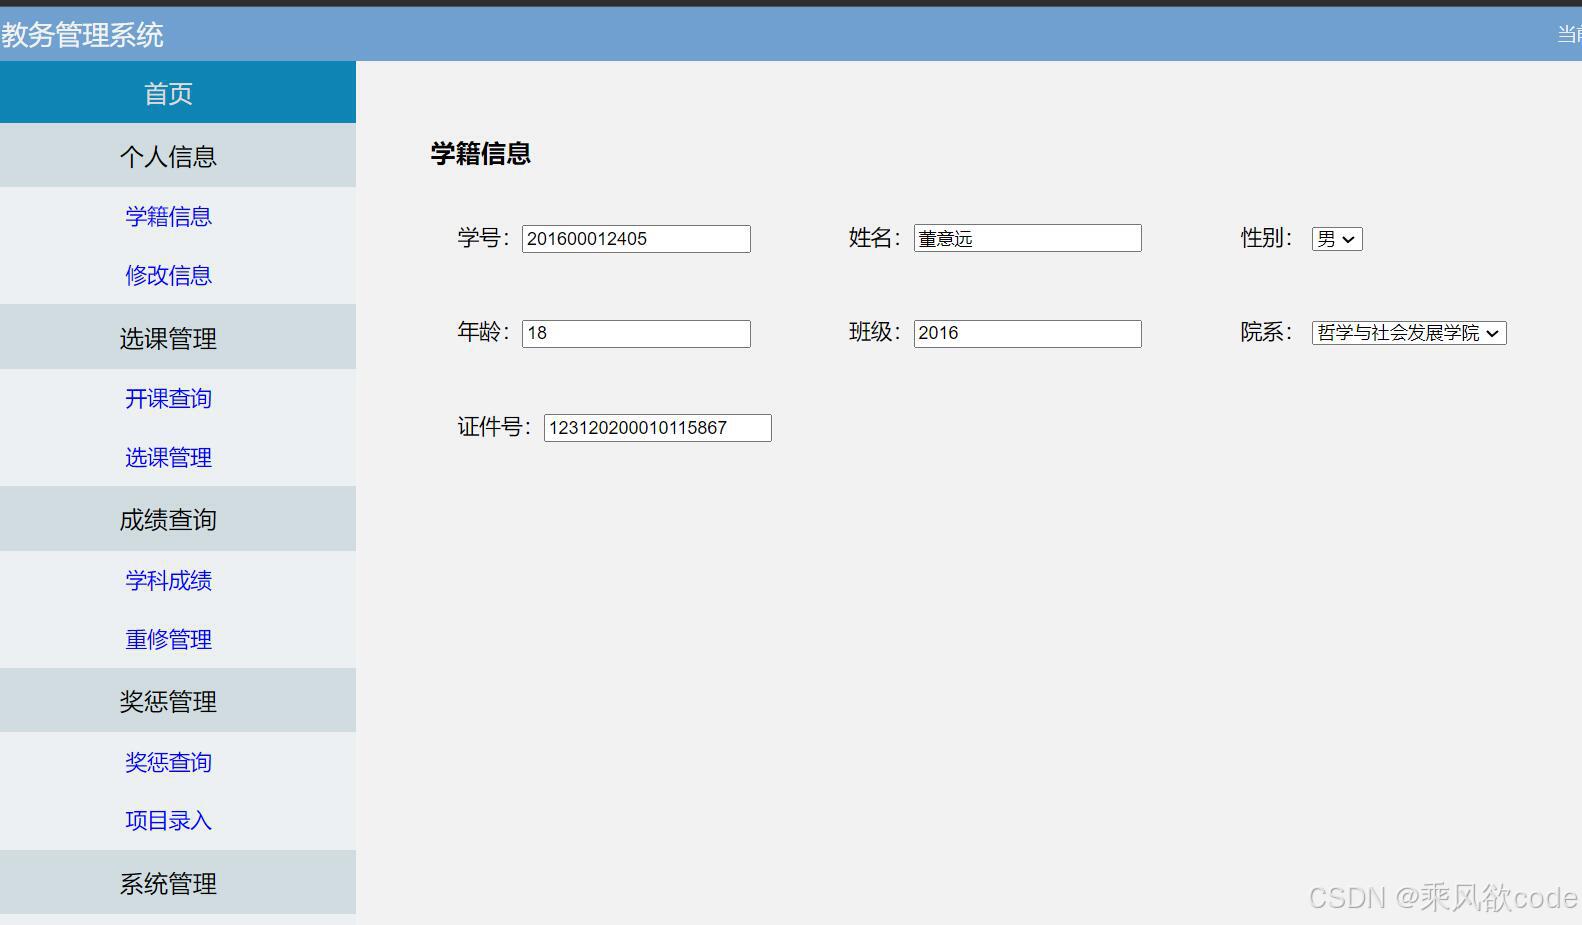The height and width of the screenshot is (925, 1582).
Task: Click the 证件号 input field
Action: (x=657, y=428)
